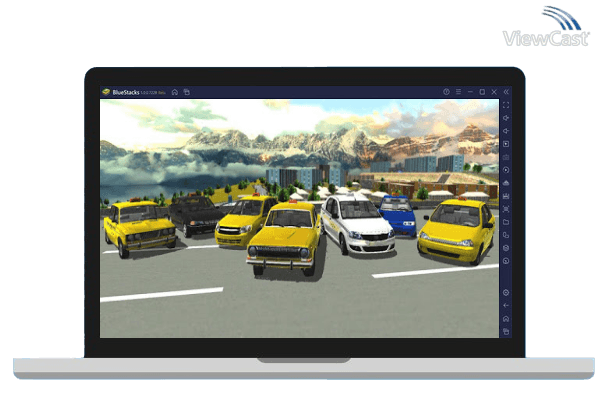
Task: Decrease the volume with the sidebar icon
Action: [506, 131]
